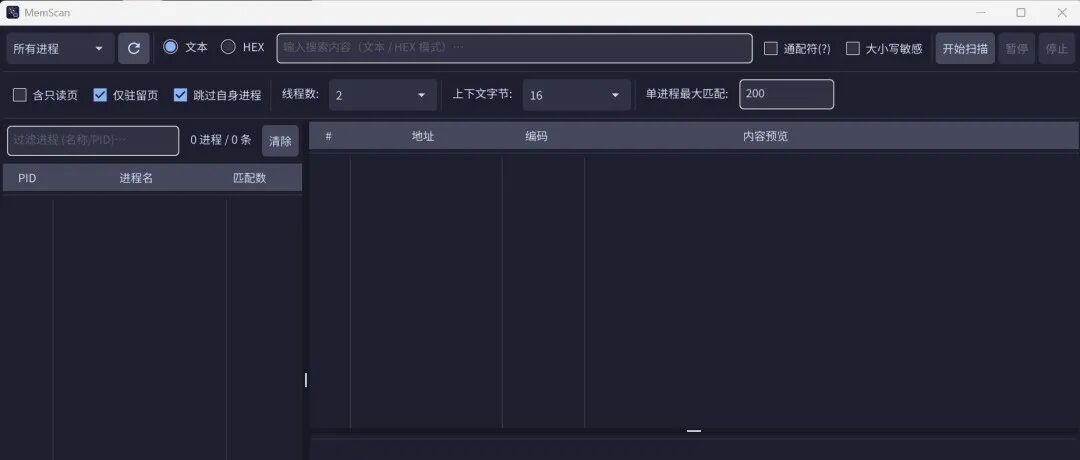1080x460 pixels.
Task: Click the 暂停 button
Action: coord(1017,48)
